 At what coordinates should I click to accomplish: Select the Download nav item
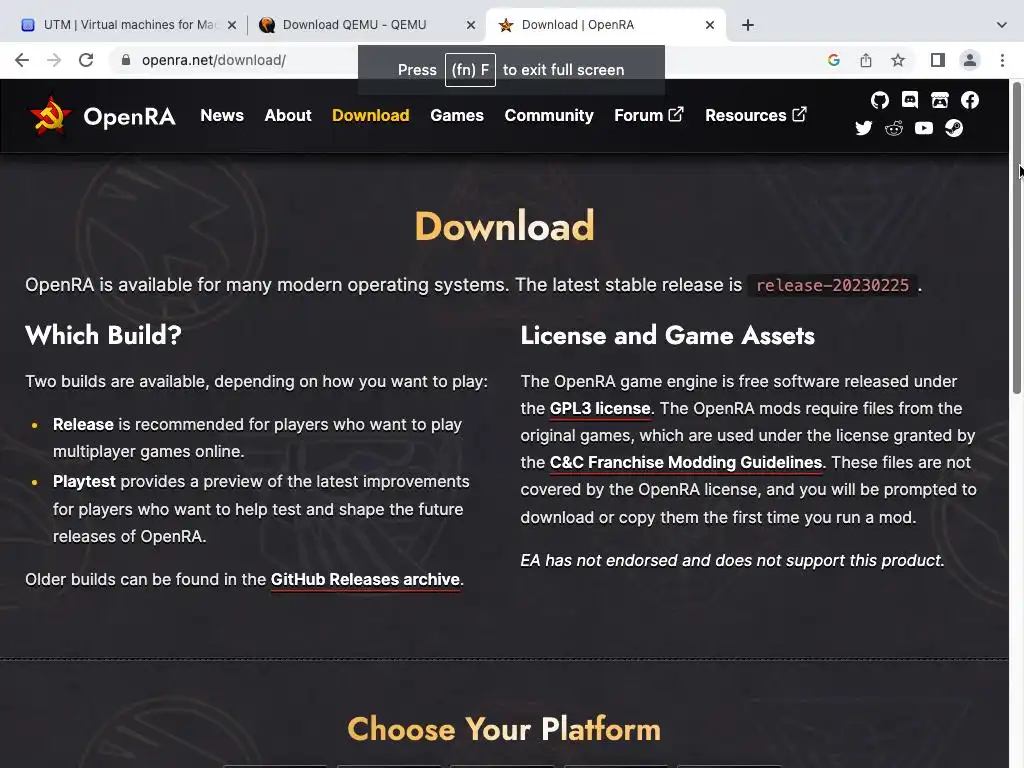(370, 116)
